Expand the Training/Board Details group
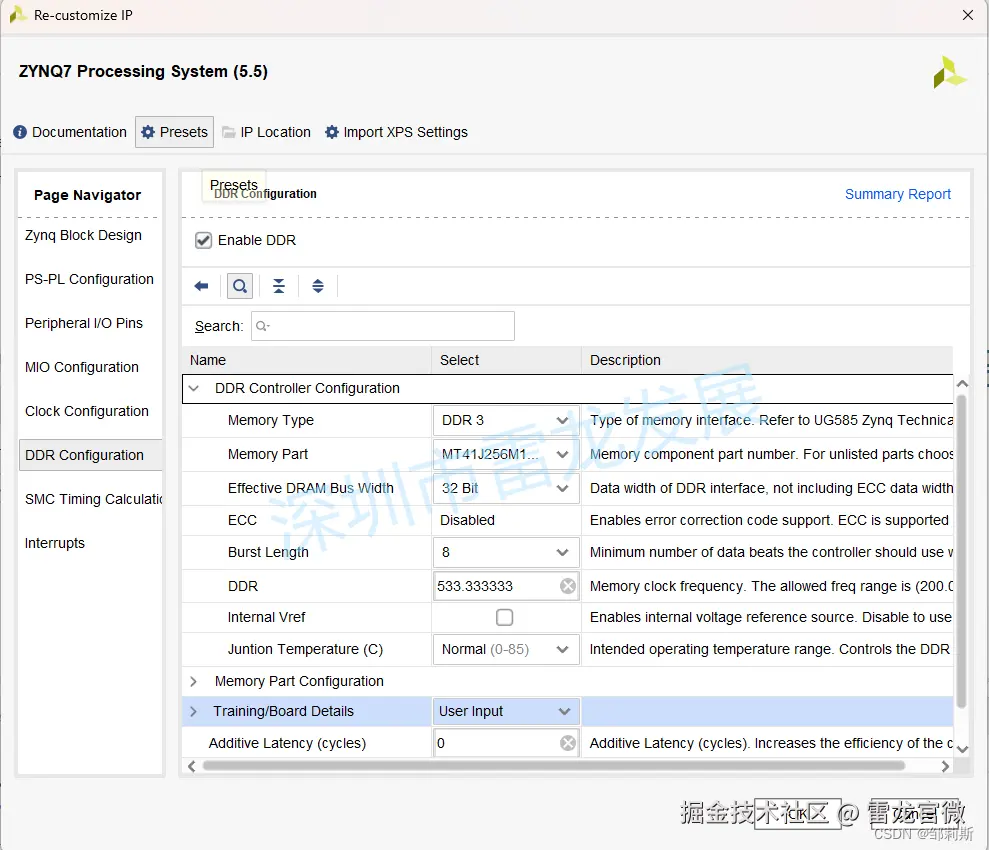 pyautogui.click(x=194, y=711)
